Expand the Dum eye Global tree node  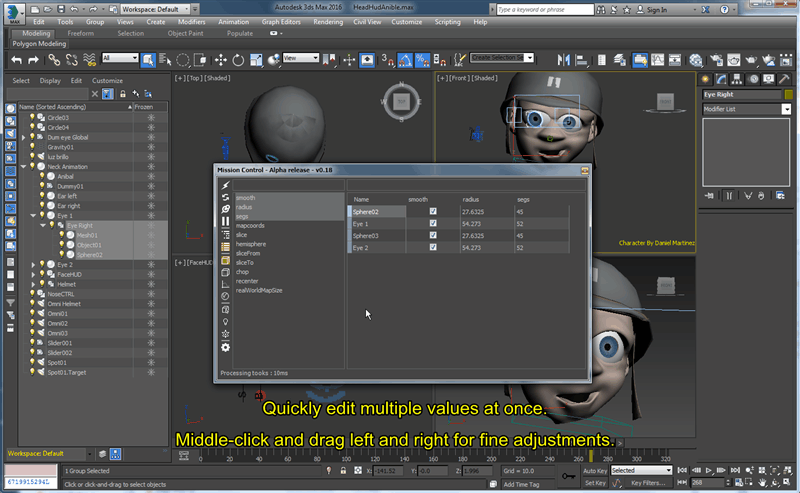tap(23, 137)
